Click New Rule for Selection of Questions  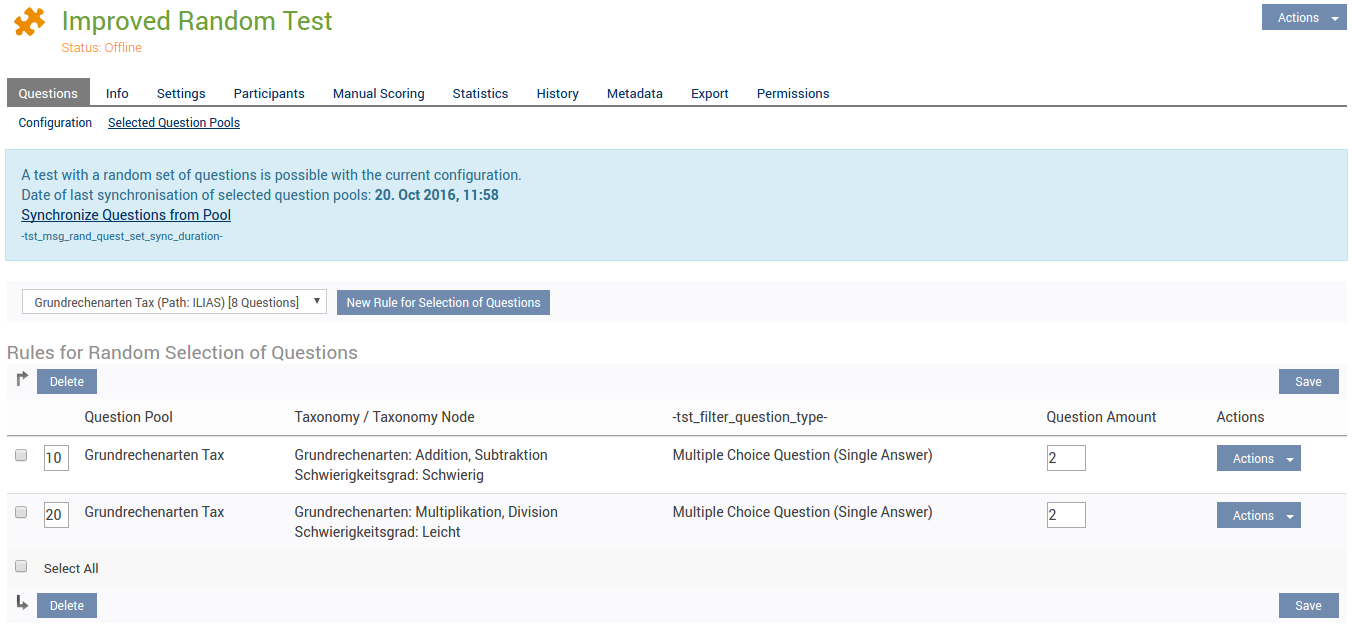click(x=443, y=302)
